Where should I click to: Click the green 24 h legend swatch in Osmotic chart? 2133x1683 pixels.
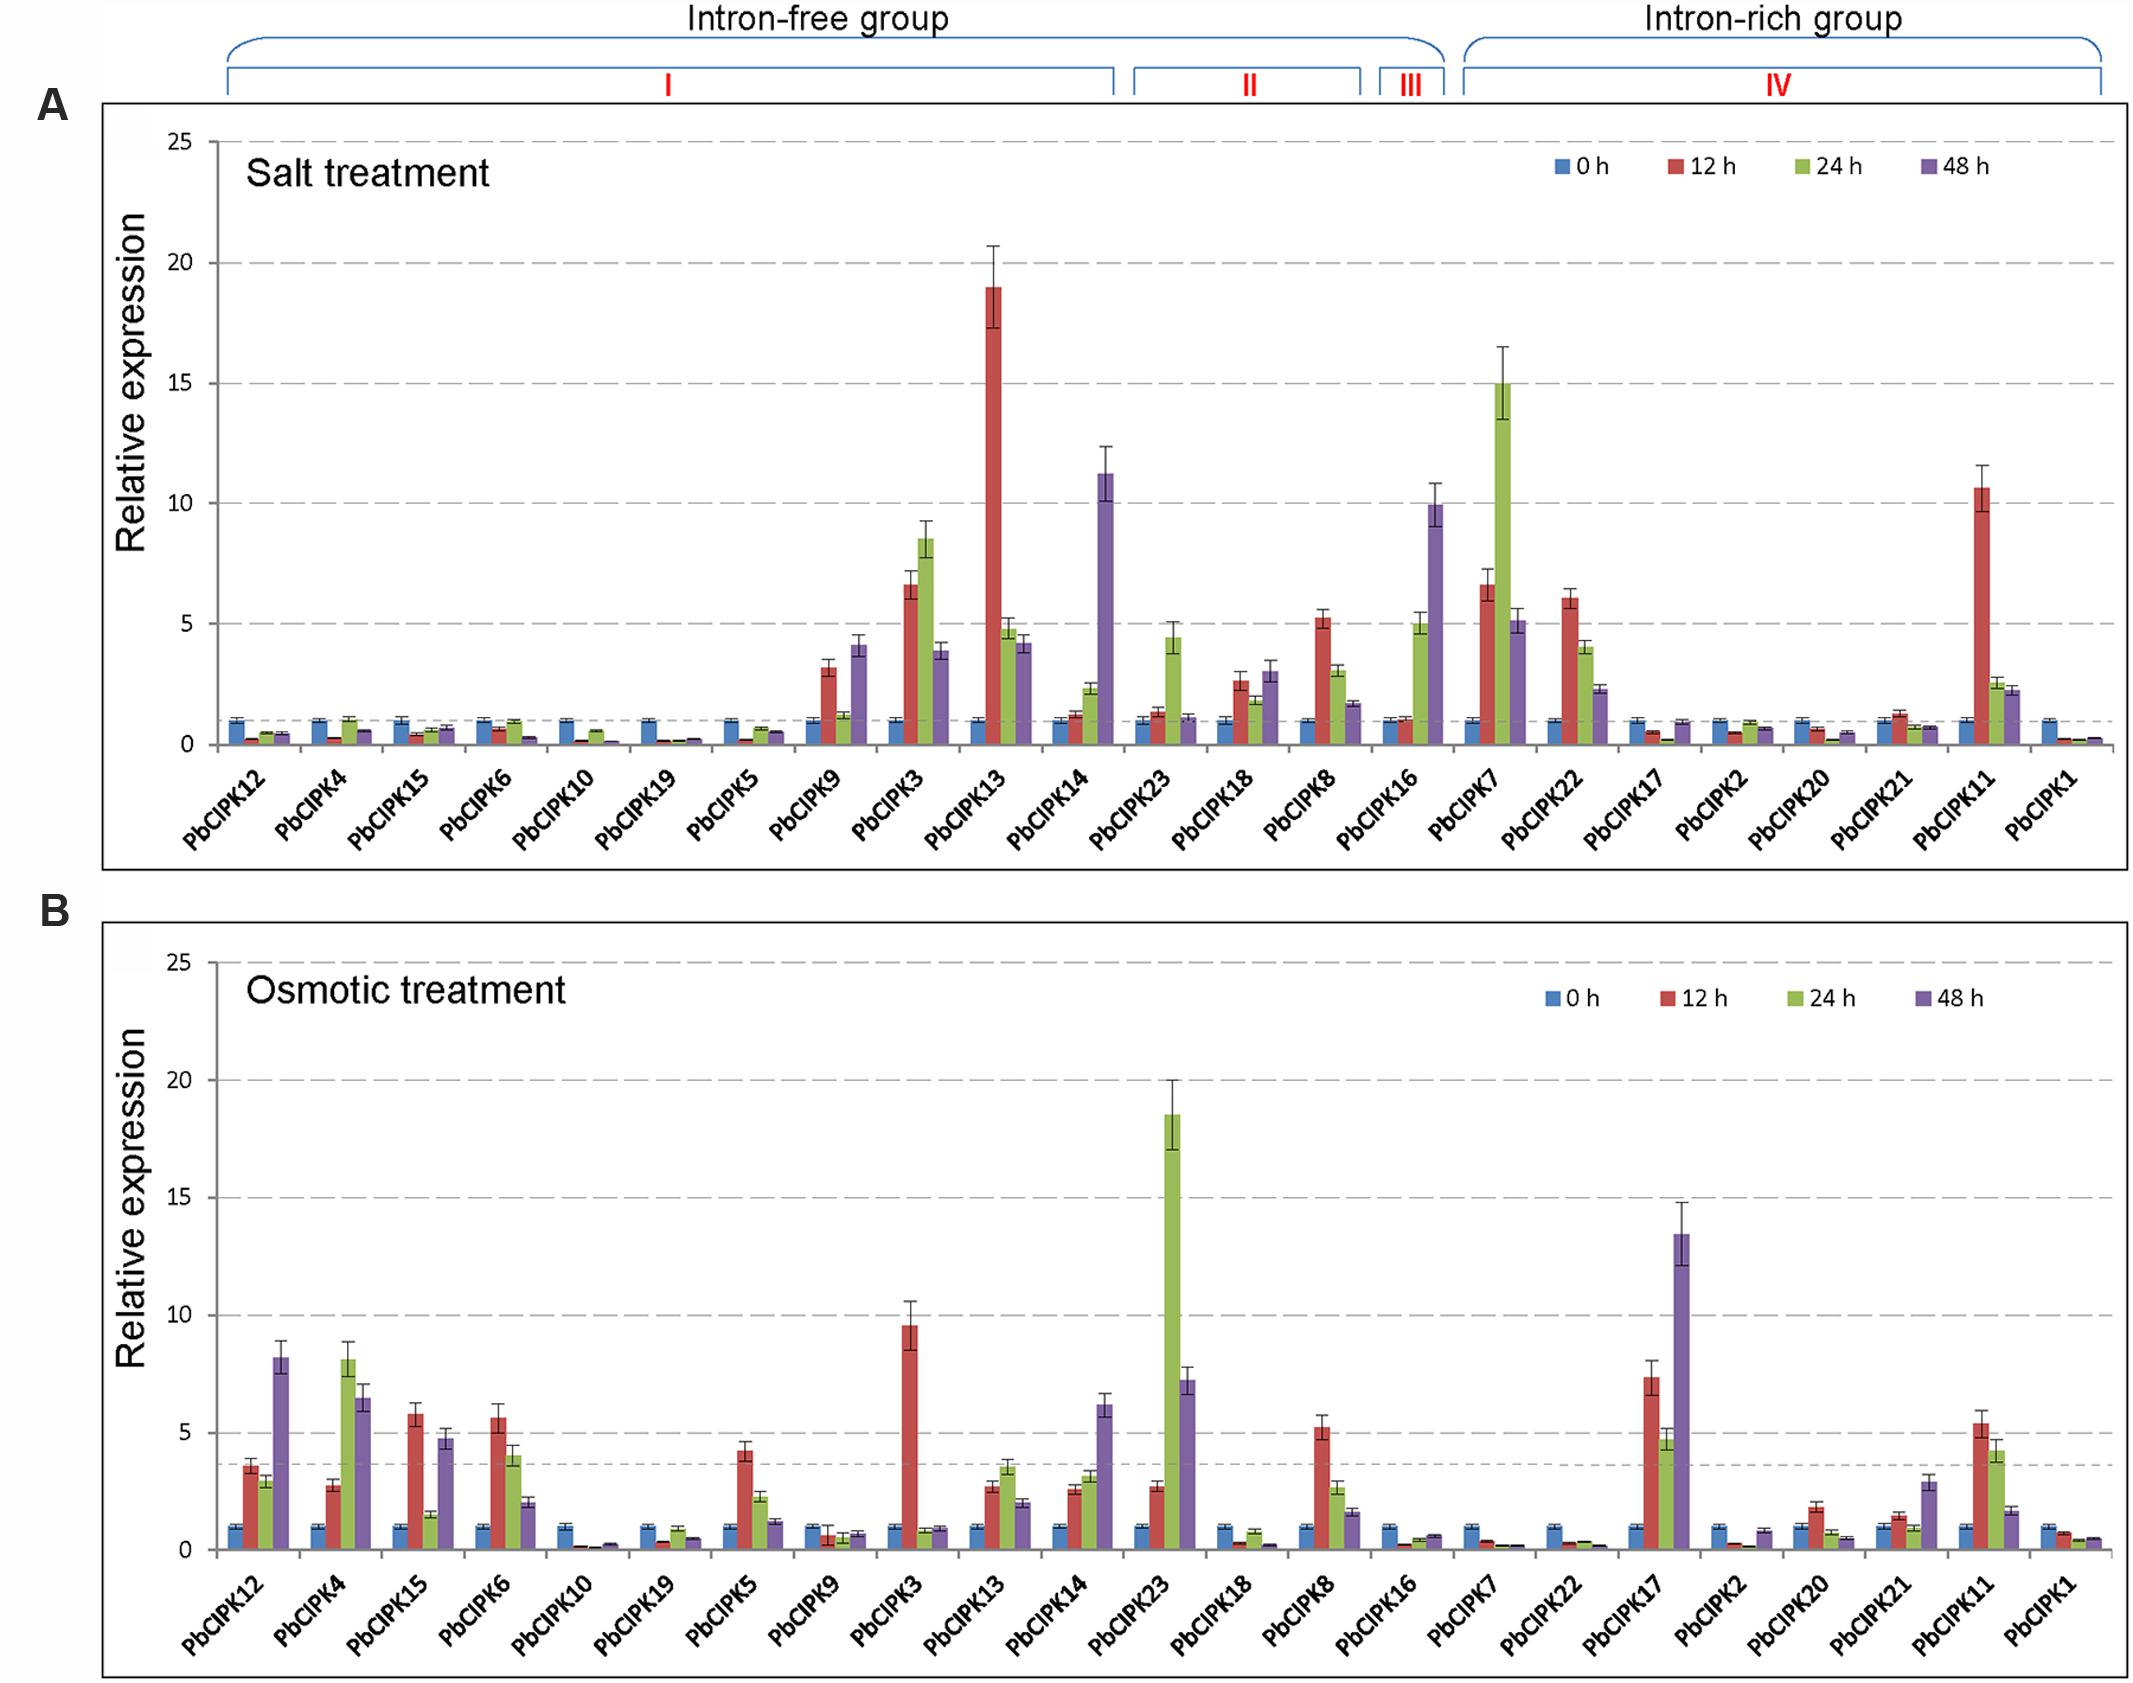1796,998
